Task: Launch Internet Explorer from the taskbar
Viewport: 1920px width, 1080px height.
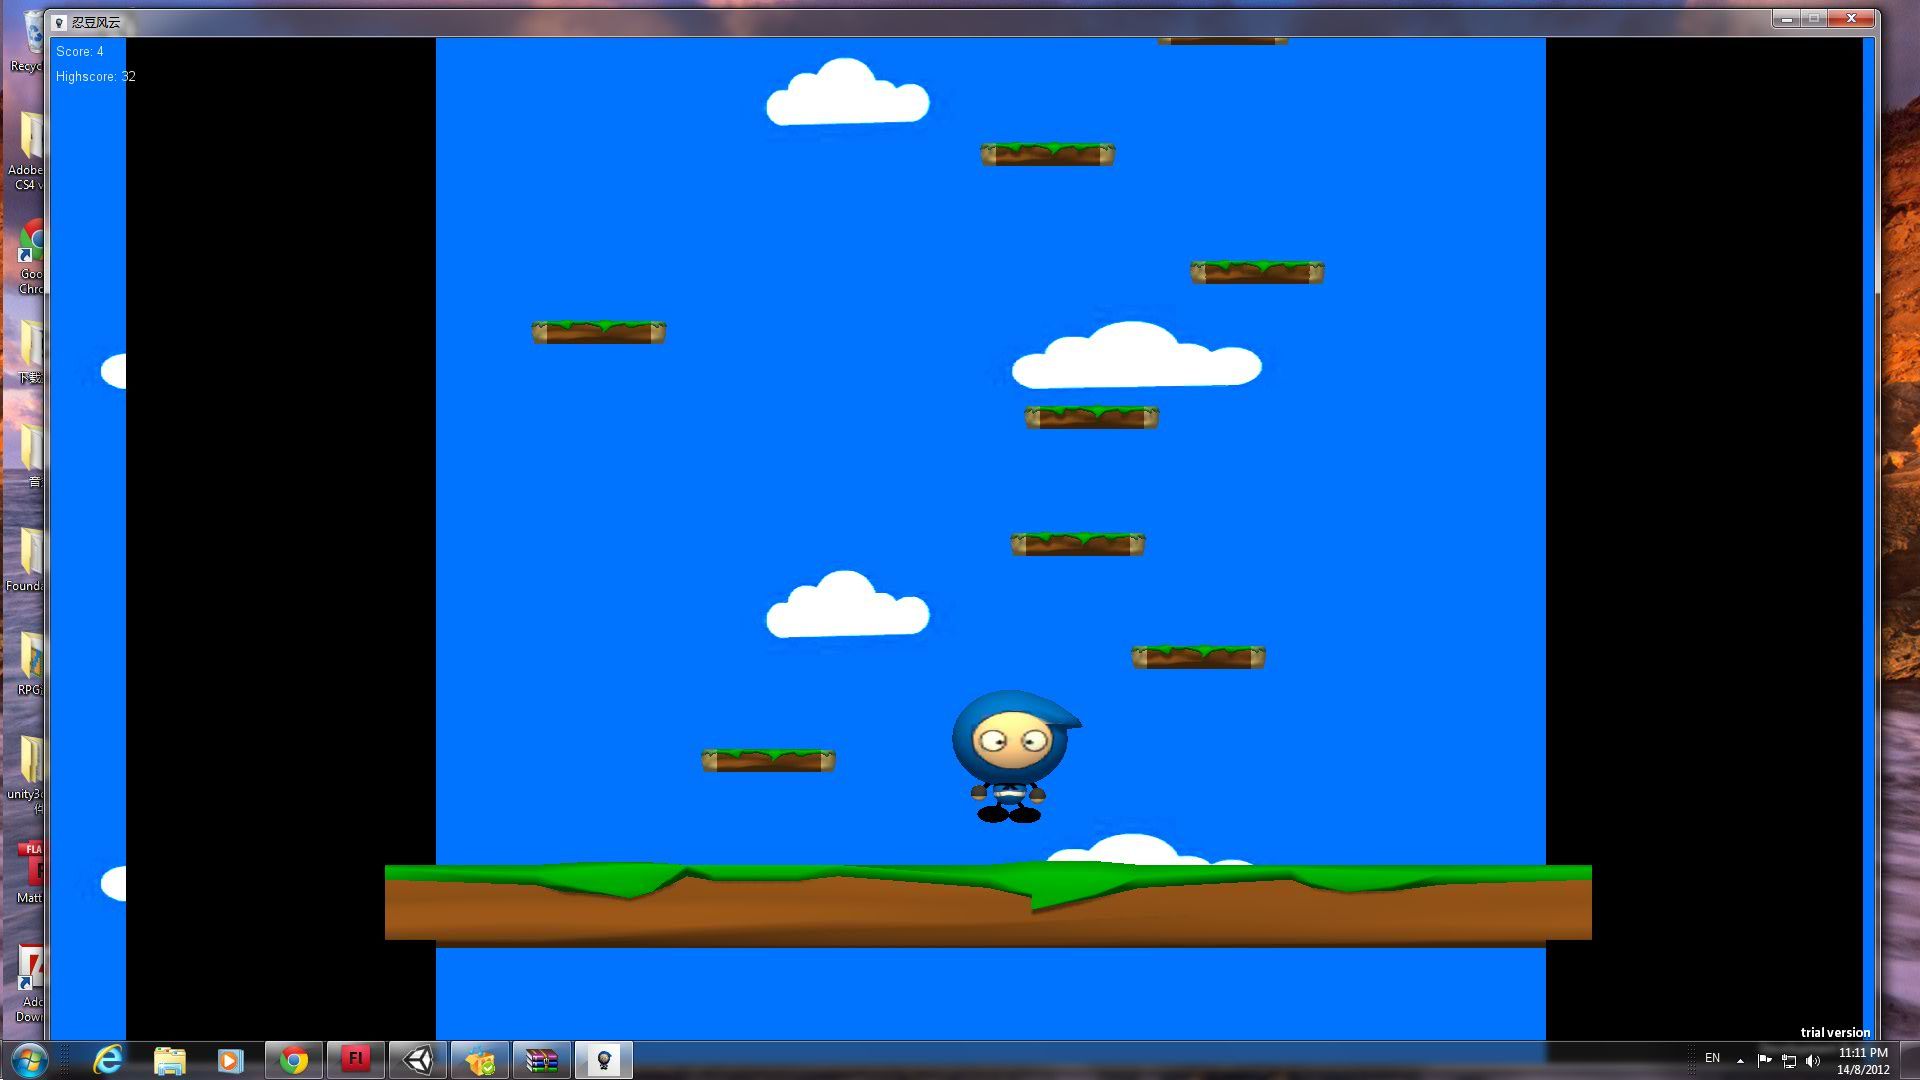Action: [x=108, y=1060]
